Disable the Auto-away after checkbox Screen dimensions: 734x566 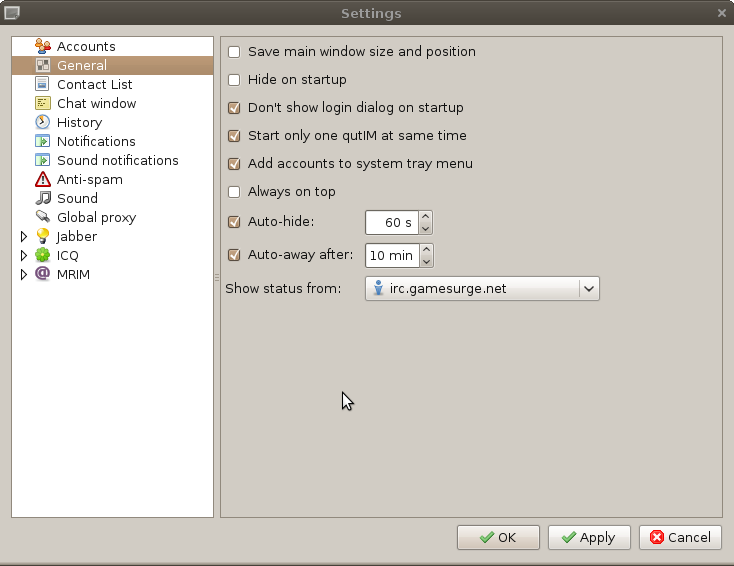234,255
